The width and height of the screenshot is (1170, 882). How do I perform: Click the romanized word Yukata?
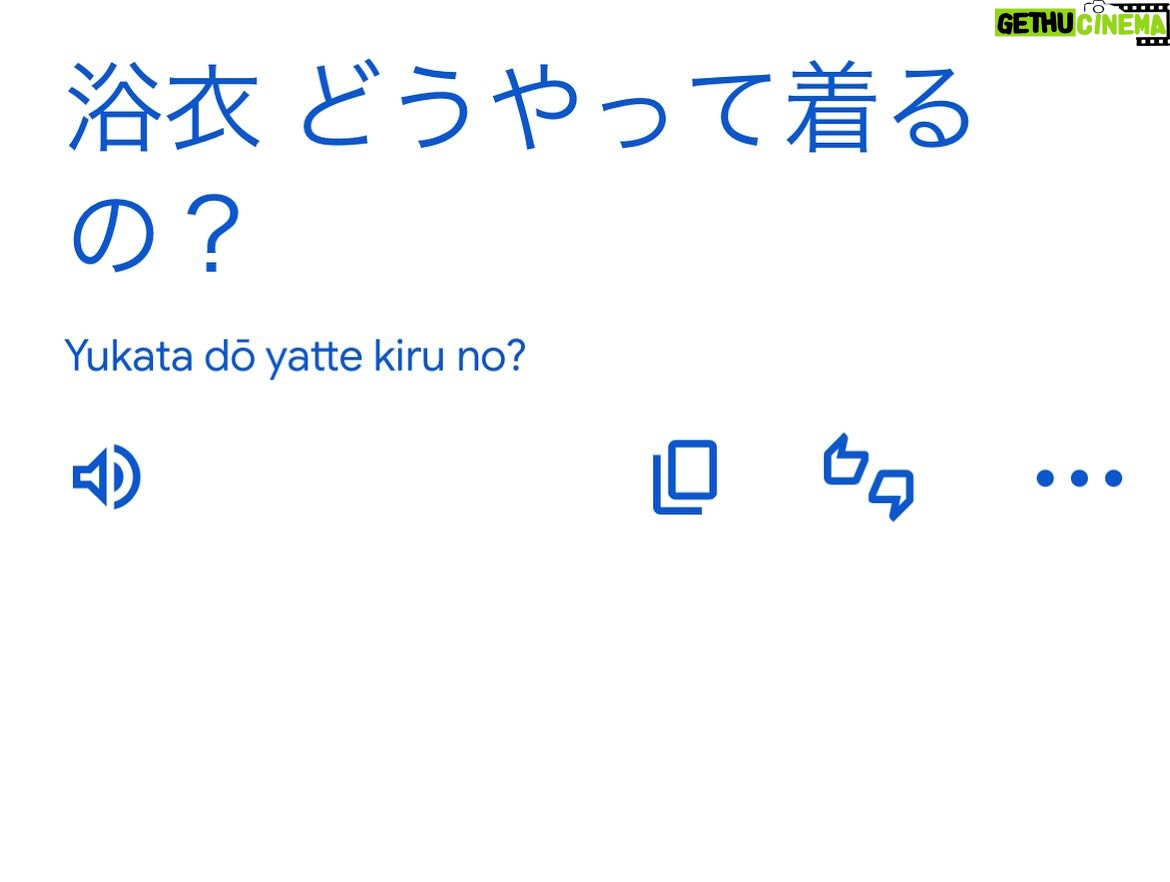(x=128, y=357)
